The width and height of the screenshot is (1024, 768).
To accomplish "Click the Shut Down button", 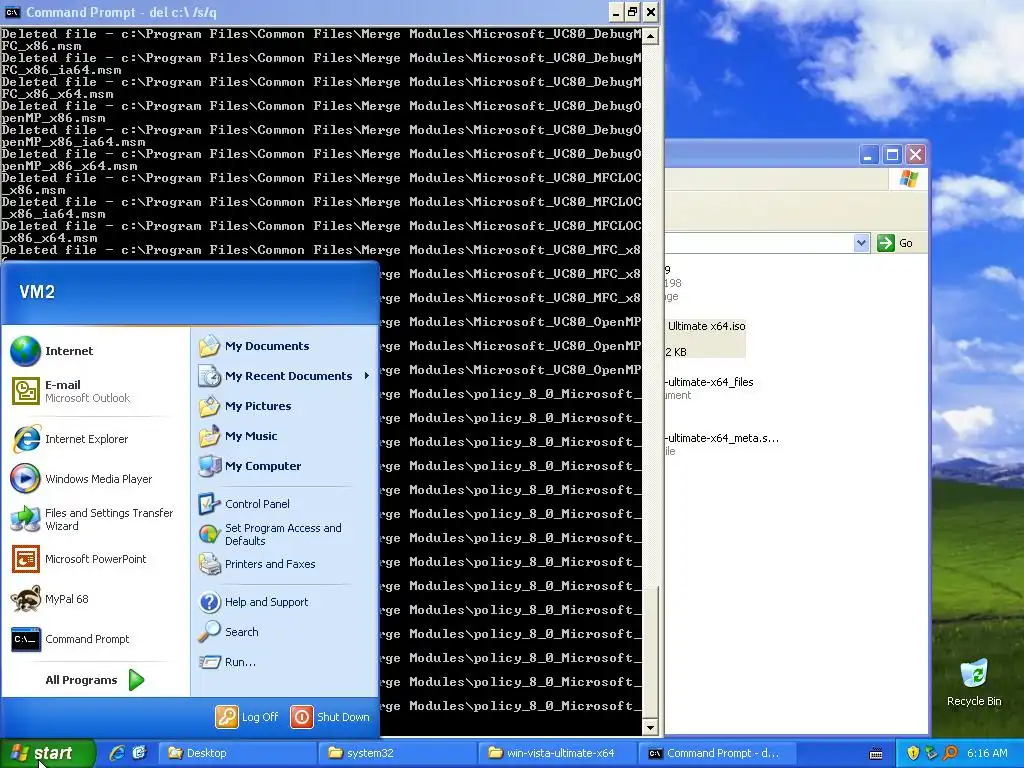I will point(330,716).
